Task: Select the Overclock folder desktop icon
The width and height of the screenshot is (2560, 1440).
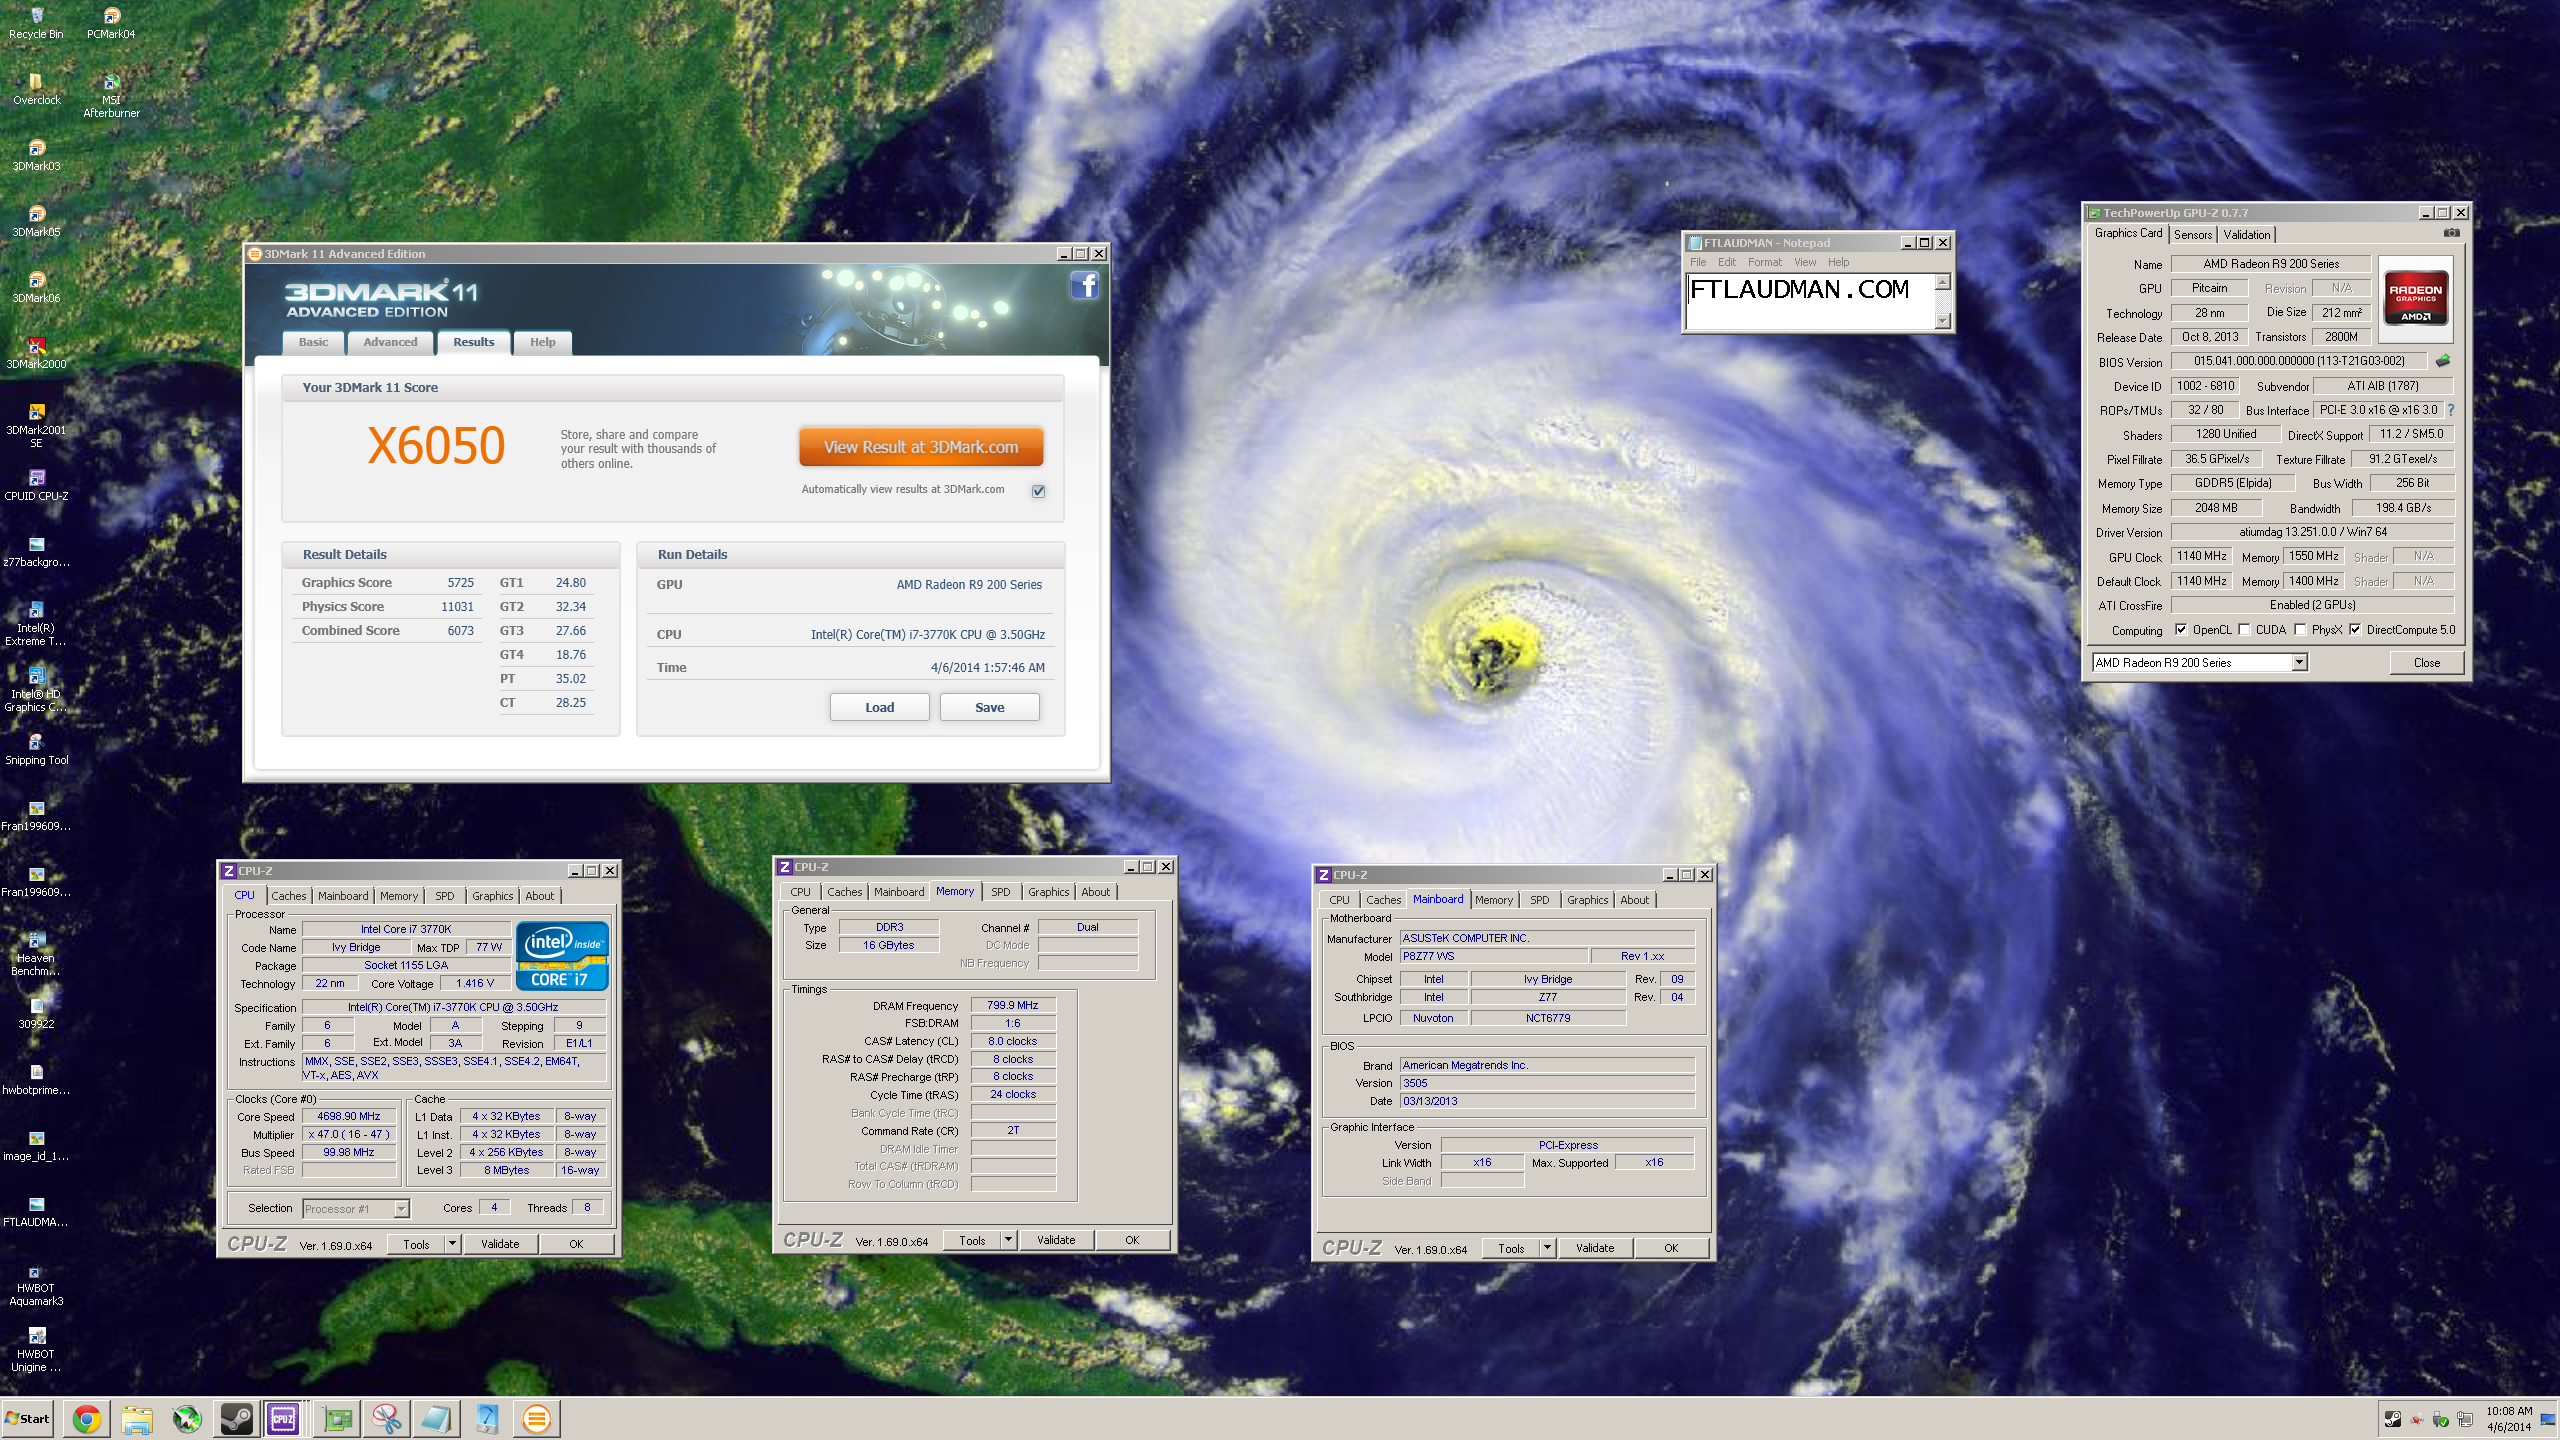Action: 36,89
